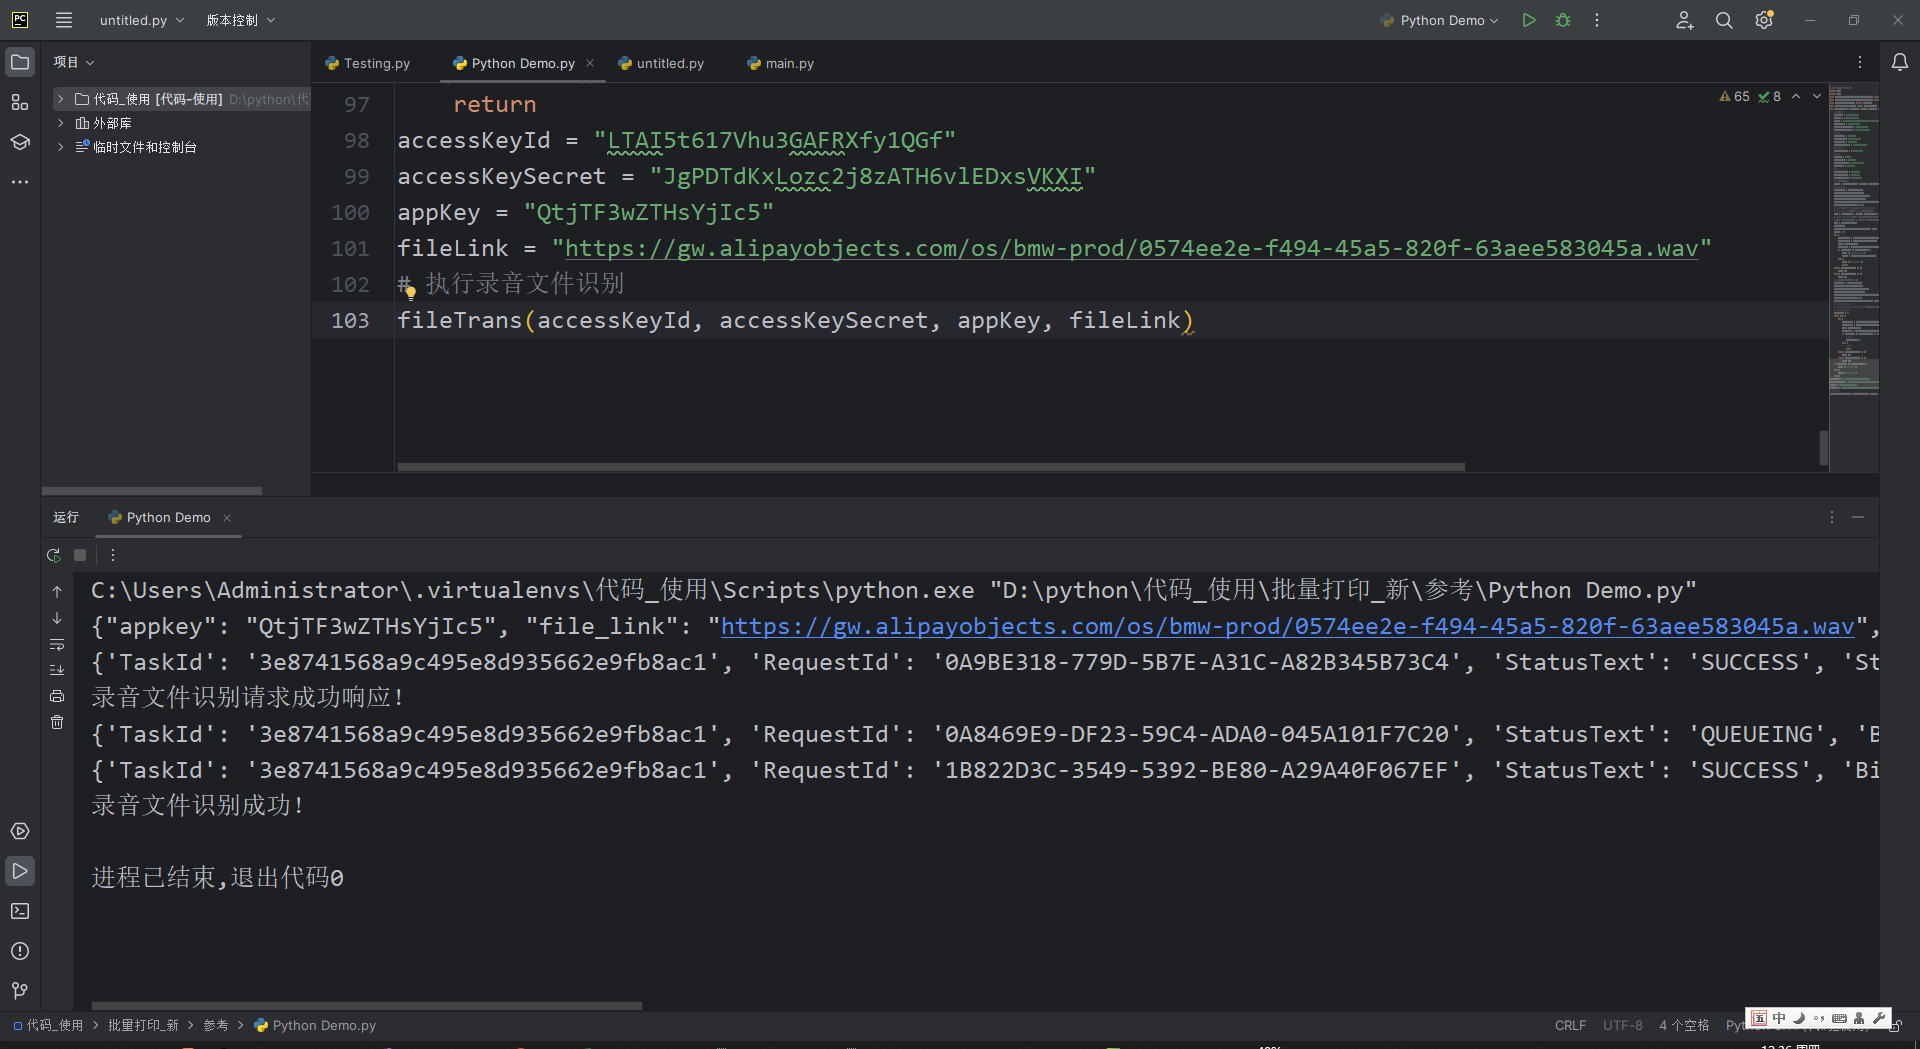1920x1049 pixels.
Task: Toggle soft-wrap in console output
Action: click(x=57, y=644)
